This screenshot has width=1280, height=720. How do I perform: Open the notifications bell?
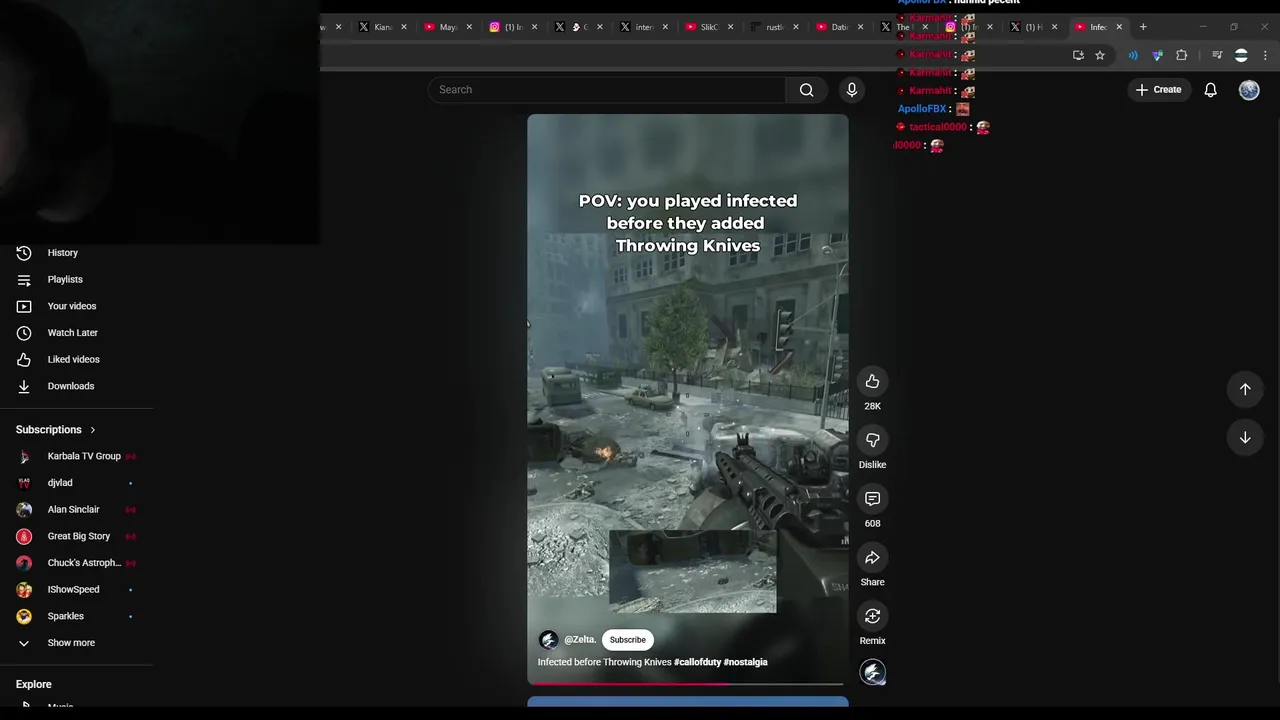[x=1210, y=90]
